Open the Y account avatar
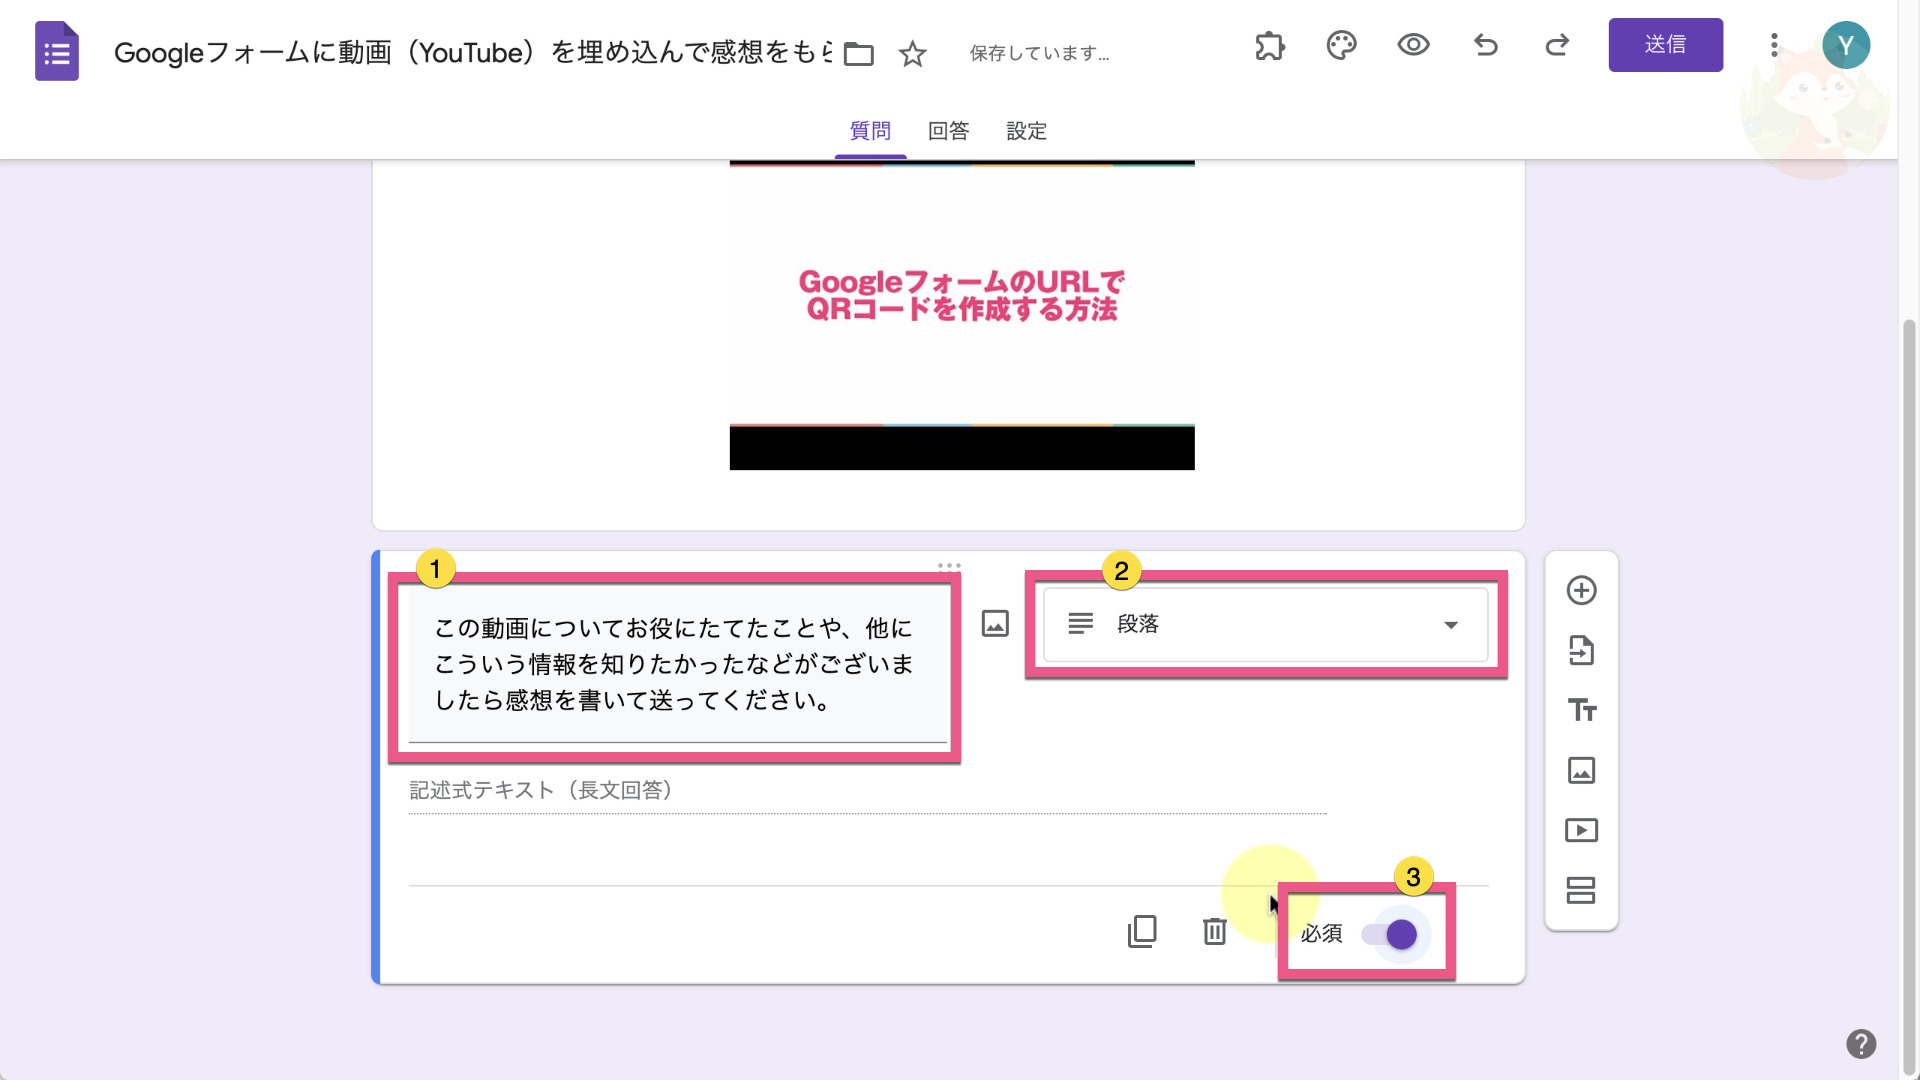 pos(1846,45)
